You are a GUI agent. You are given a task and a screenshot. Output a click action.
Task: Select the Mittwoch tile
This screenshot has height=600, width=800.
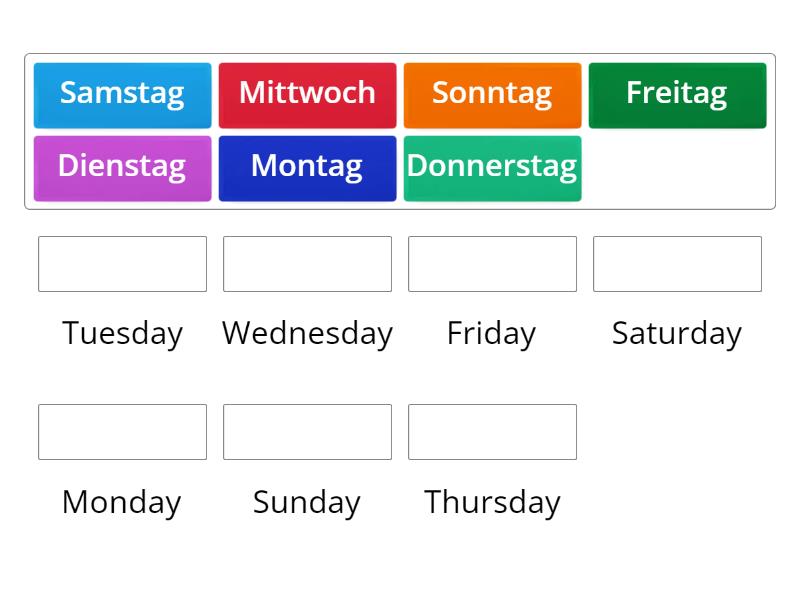click(307, 94)
